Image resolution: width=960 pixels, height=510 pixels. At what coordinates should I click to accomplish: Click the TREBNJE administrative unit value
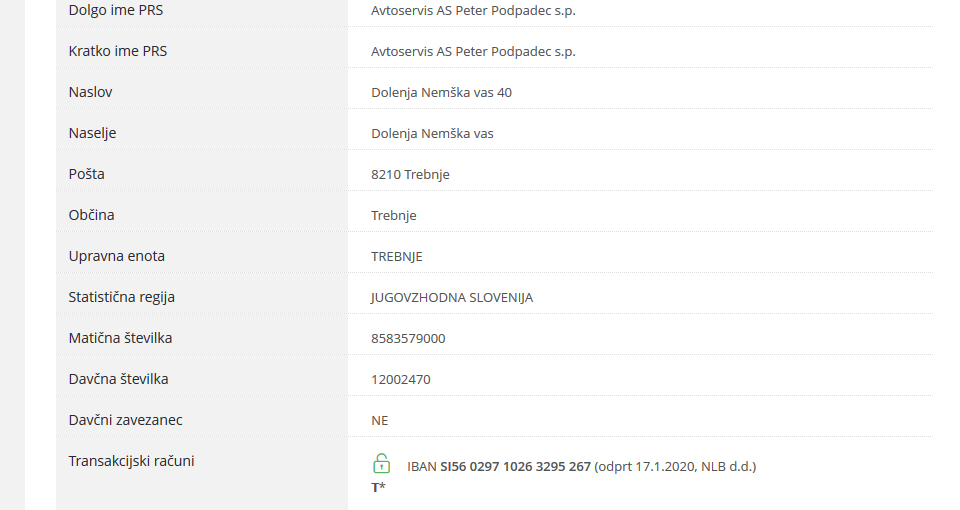click(x=397, y=256)
